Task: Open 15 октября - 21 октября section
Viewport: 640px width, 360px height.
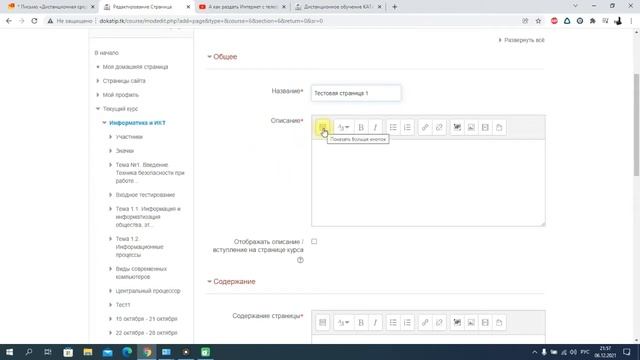Action: point(147,319)
